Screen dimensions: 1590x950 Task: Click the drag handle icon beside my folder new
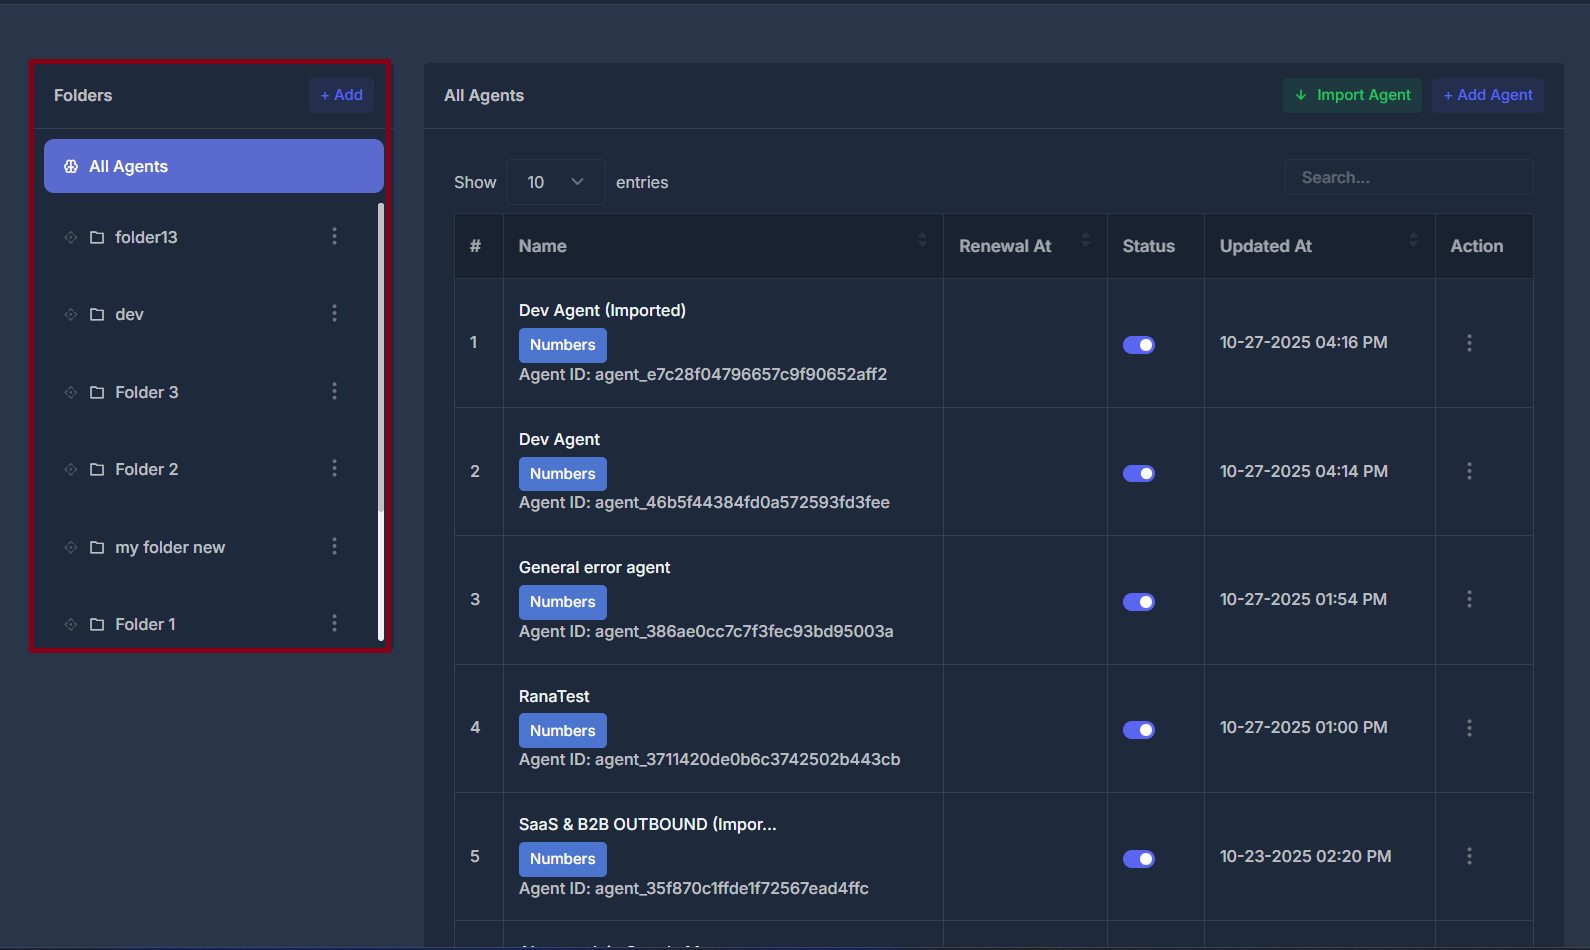(71, 547)
